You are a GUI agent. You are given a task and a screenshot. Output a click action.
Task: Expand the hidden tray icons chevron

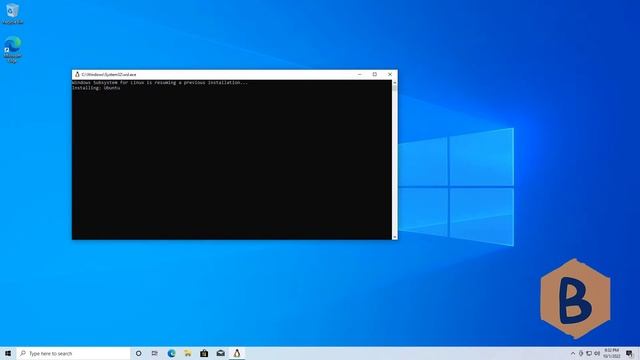pyautogui.click(x=573, y=353)
